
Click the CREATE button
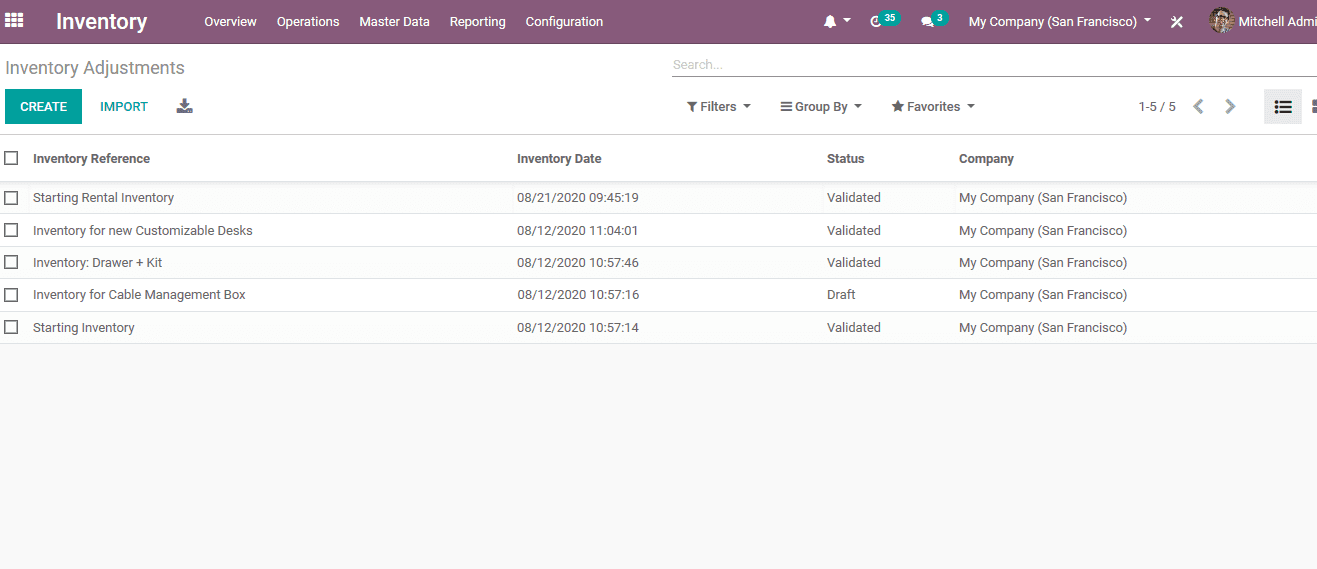click(43, 106)
